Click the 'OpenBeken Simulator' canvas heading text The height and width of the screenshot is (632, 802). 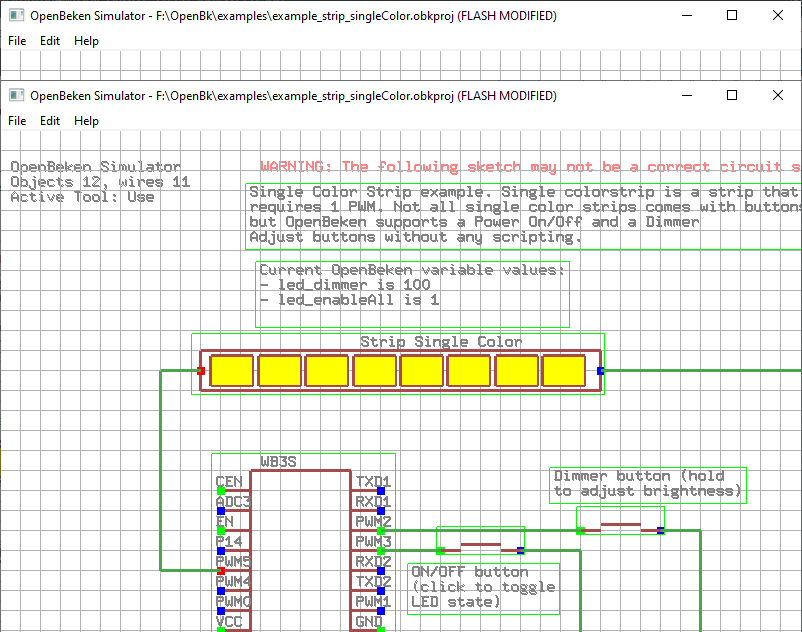(96, 167)
